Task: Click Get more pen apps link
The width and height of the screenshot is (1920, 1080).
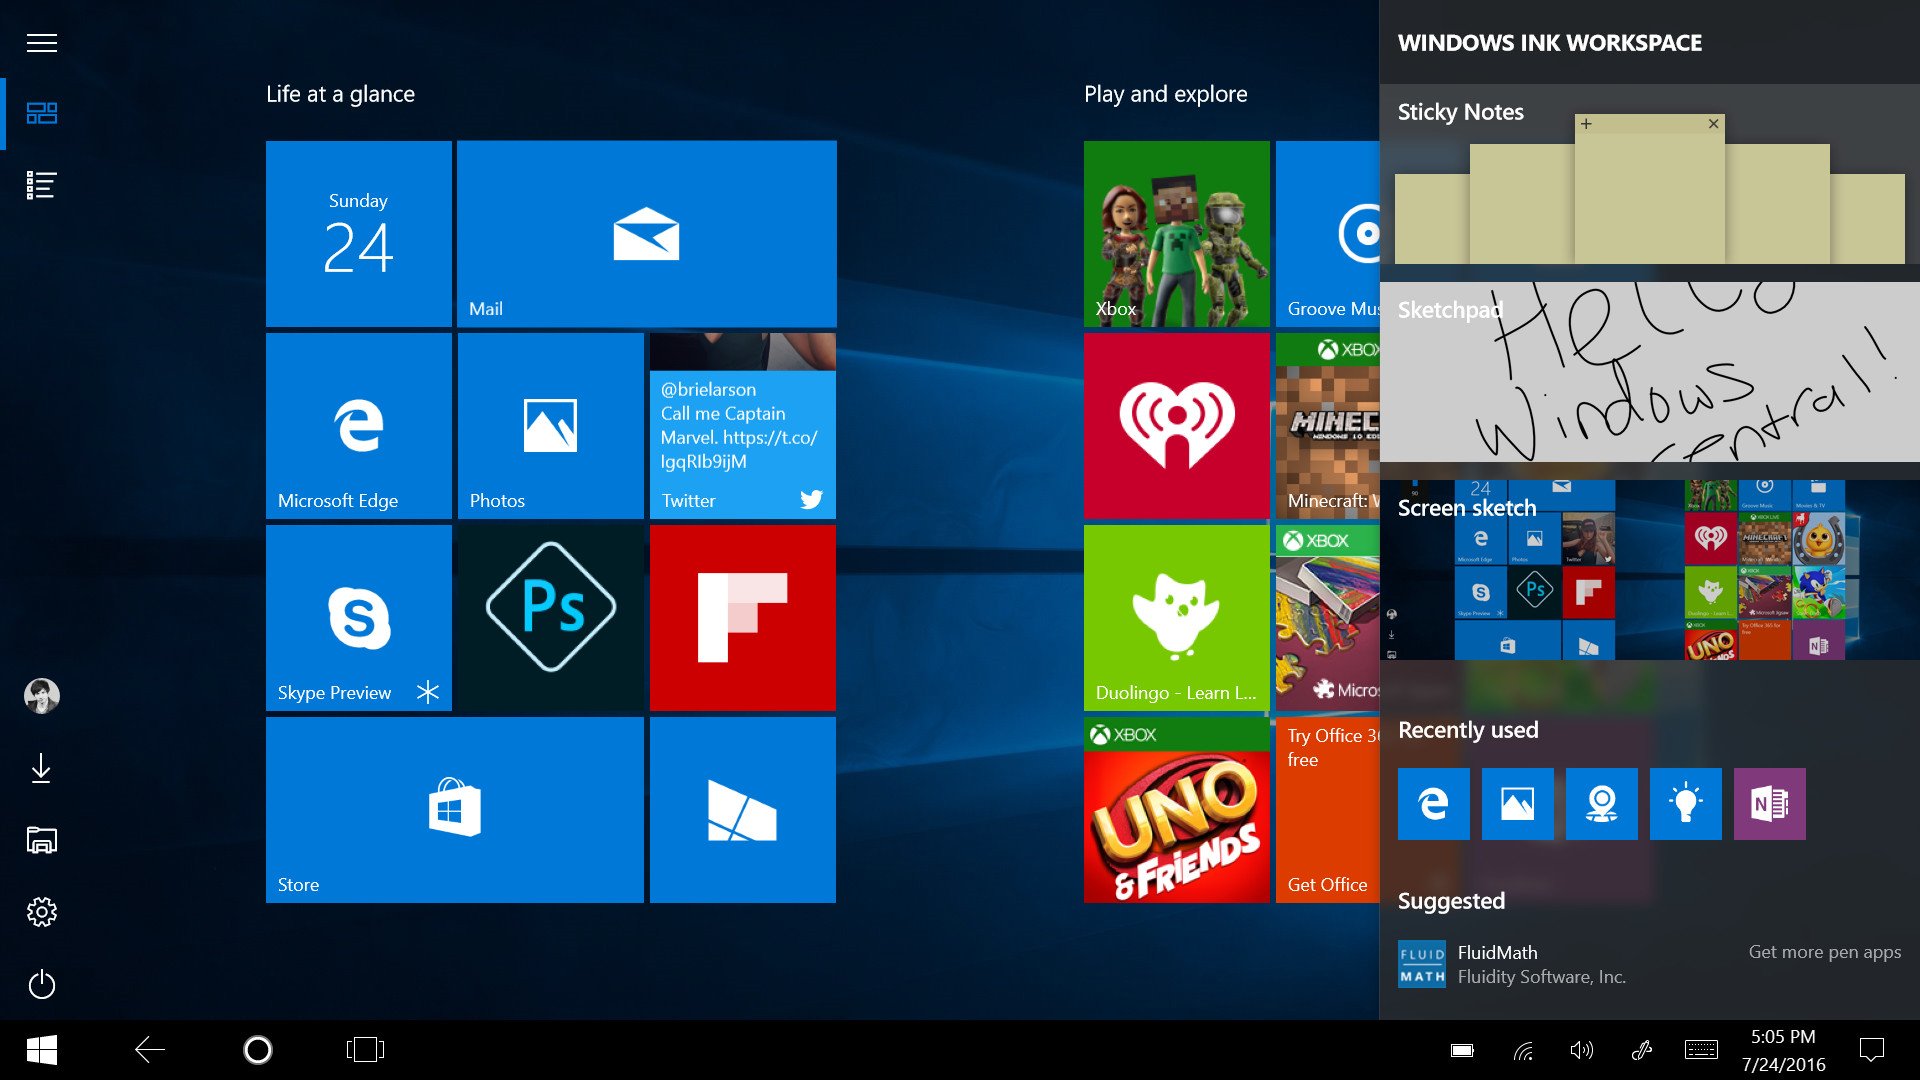Action: click(x=1825, y=952)
